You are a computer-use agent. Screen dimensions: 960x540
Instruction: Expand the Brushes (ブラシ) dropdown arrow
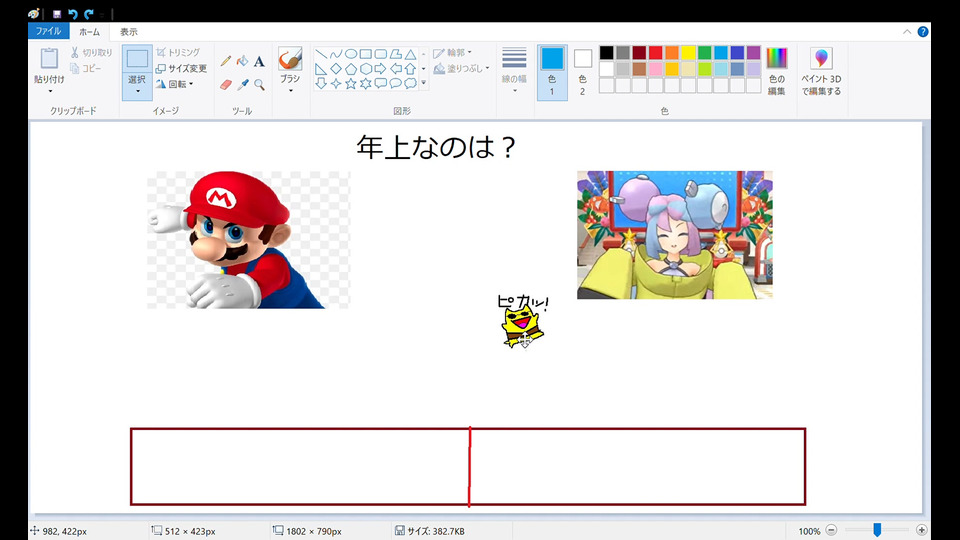tap(290, 91)
